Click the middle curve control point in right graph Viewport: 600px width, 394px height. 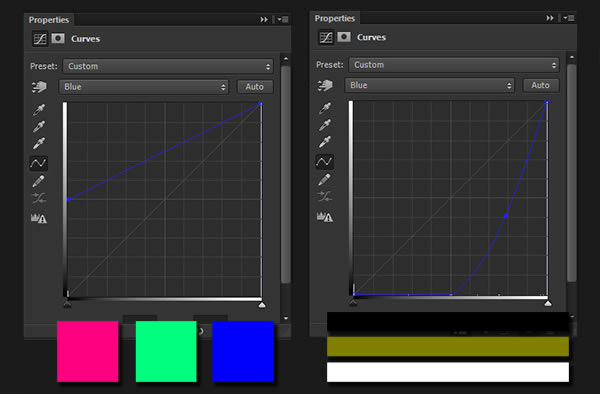click(x=505, y=216)
